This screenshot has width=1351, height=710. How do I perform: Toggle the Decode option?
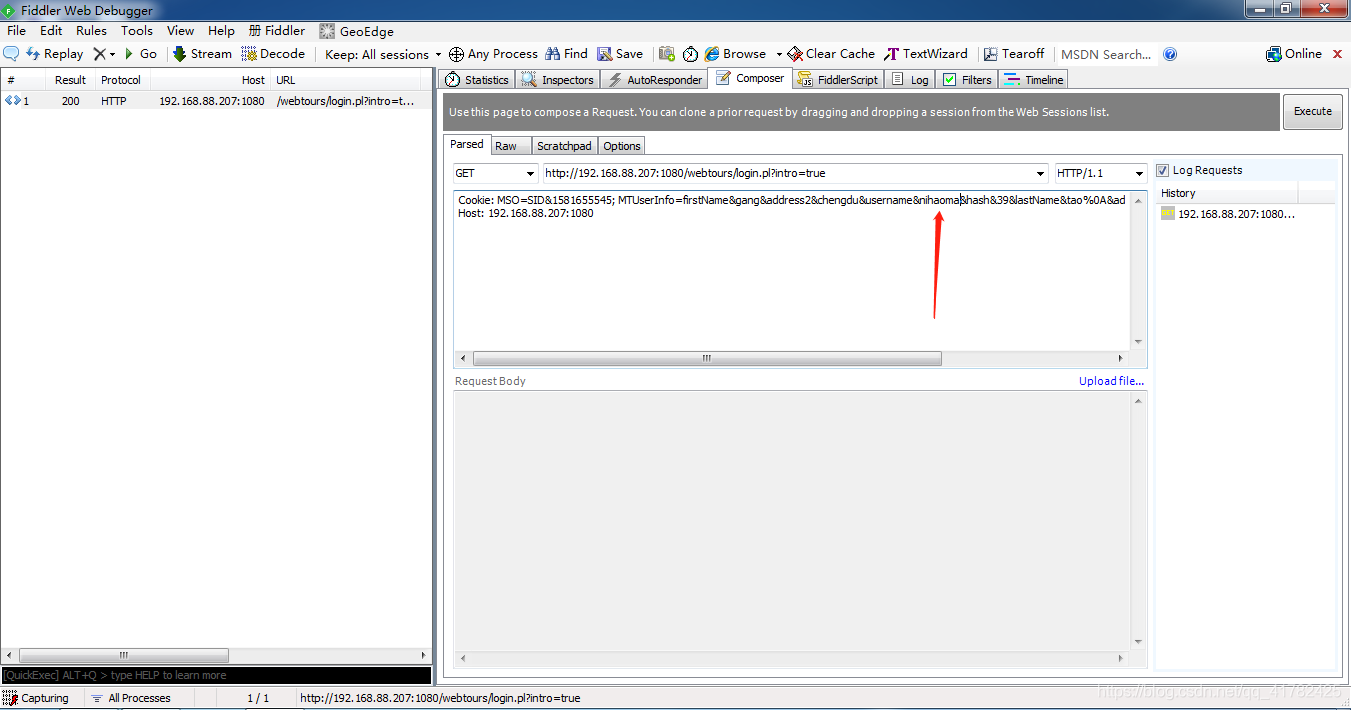273,54
